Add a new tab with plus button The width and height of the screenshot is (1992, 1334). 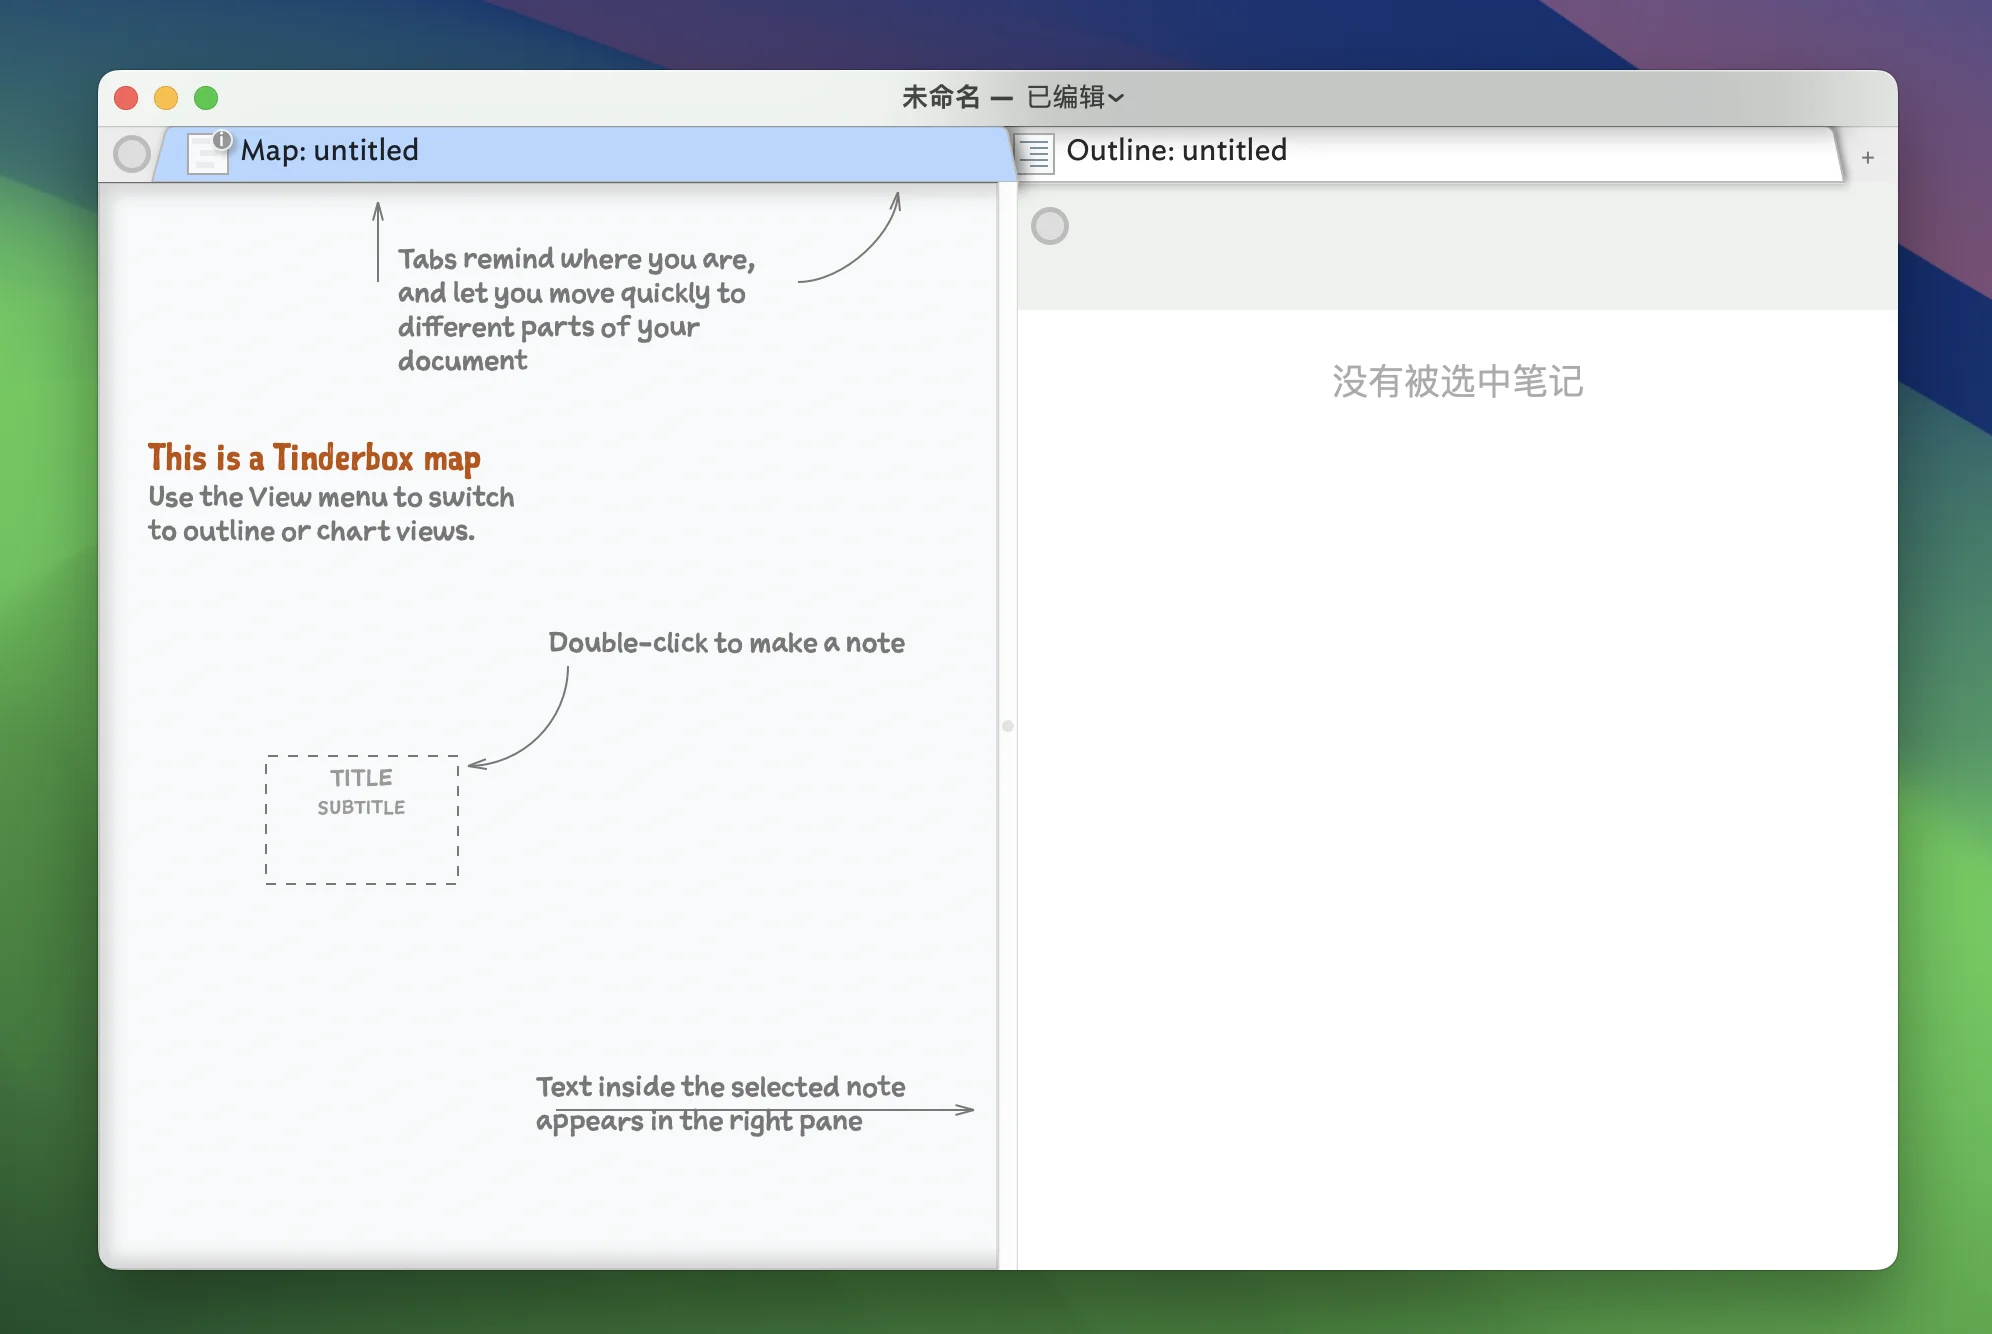tap(1868, 157)
